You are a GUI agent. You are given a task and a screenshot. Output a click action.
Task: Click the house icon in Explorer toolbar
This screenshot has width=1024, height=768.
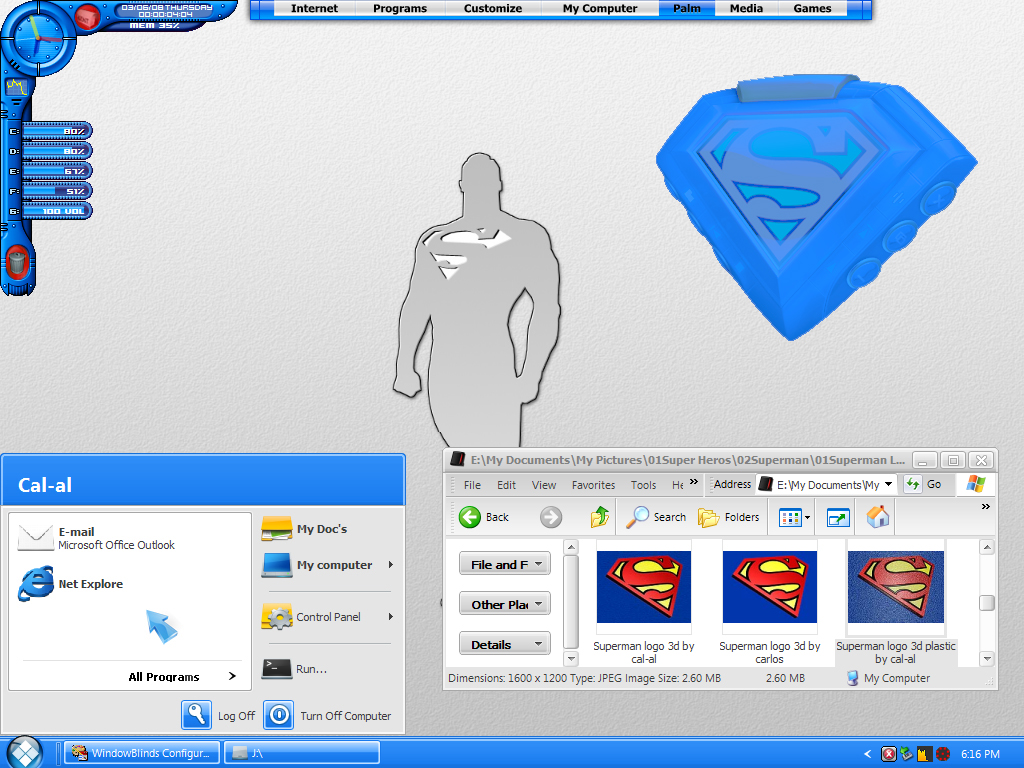(x=878, y=517)
